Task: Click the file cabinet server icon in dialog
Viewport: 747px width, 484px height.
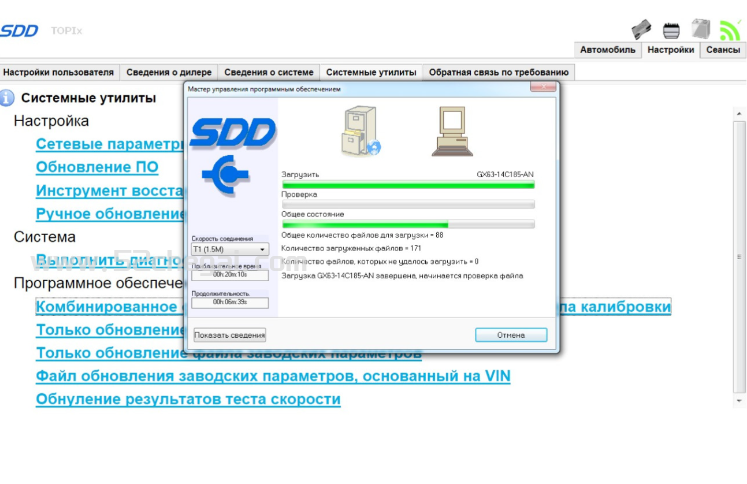Action: click(x=361, y=131)
